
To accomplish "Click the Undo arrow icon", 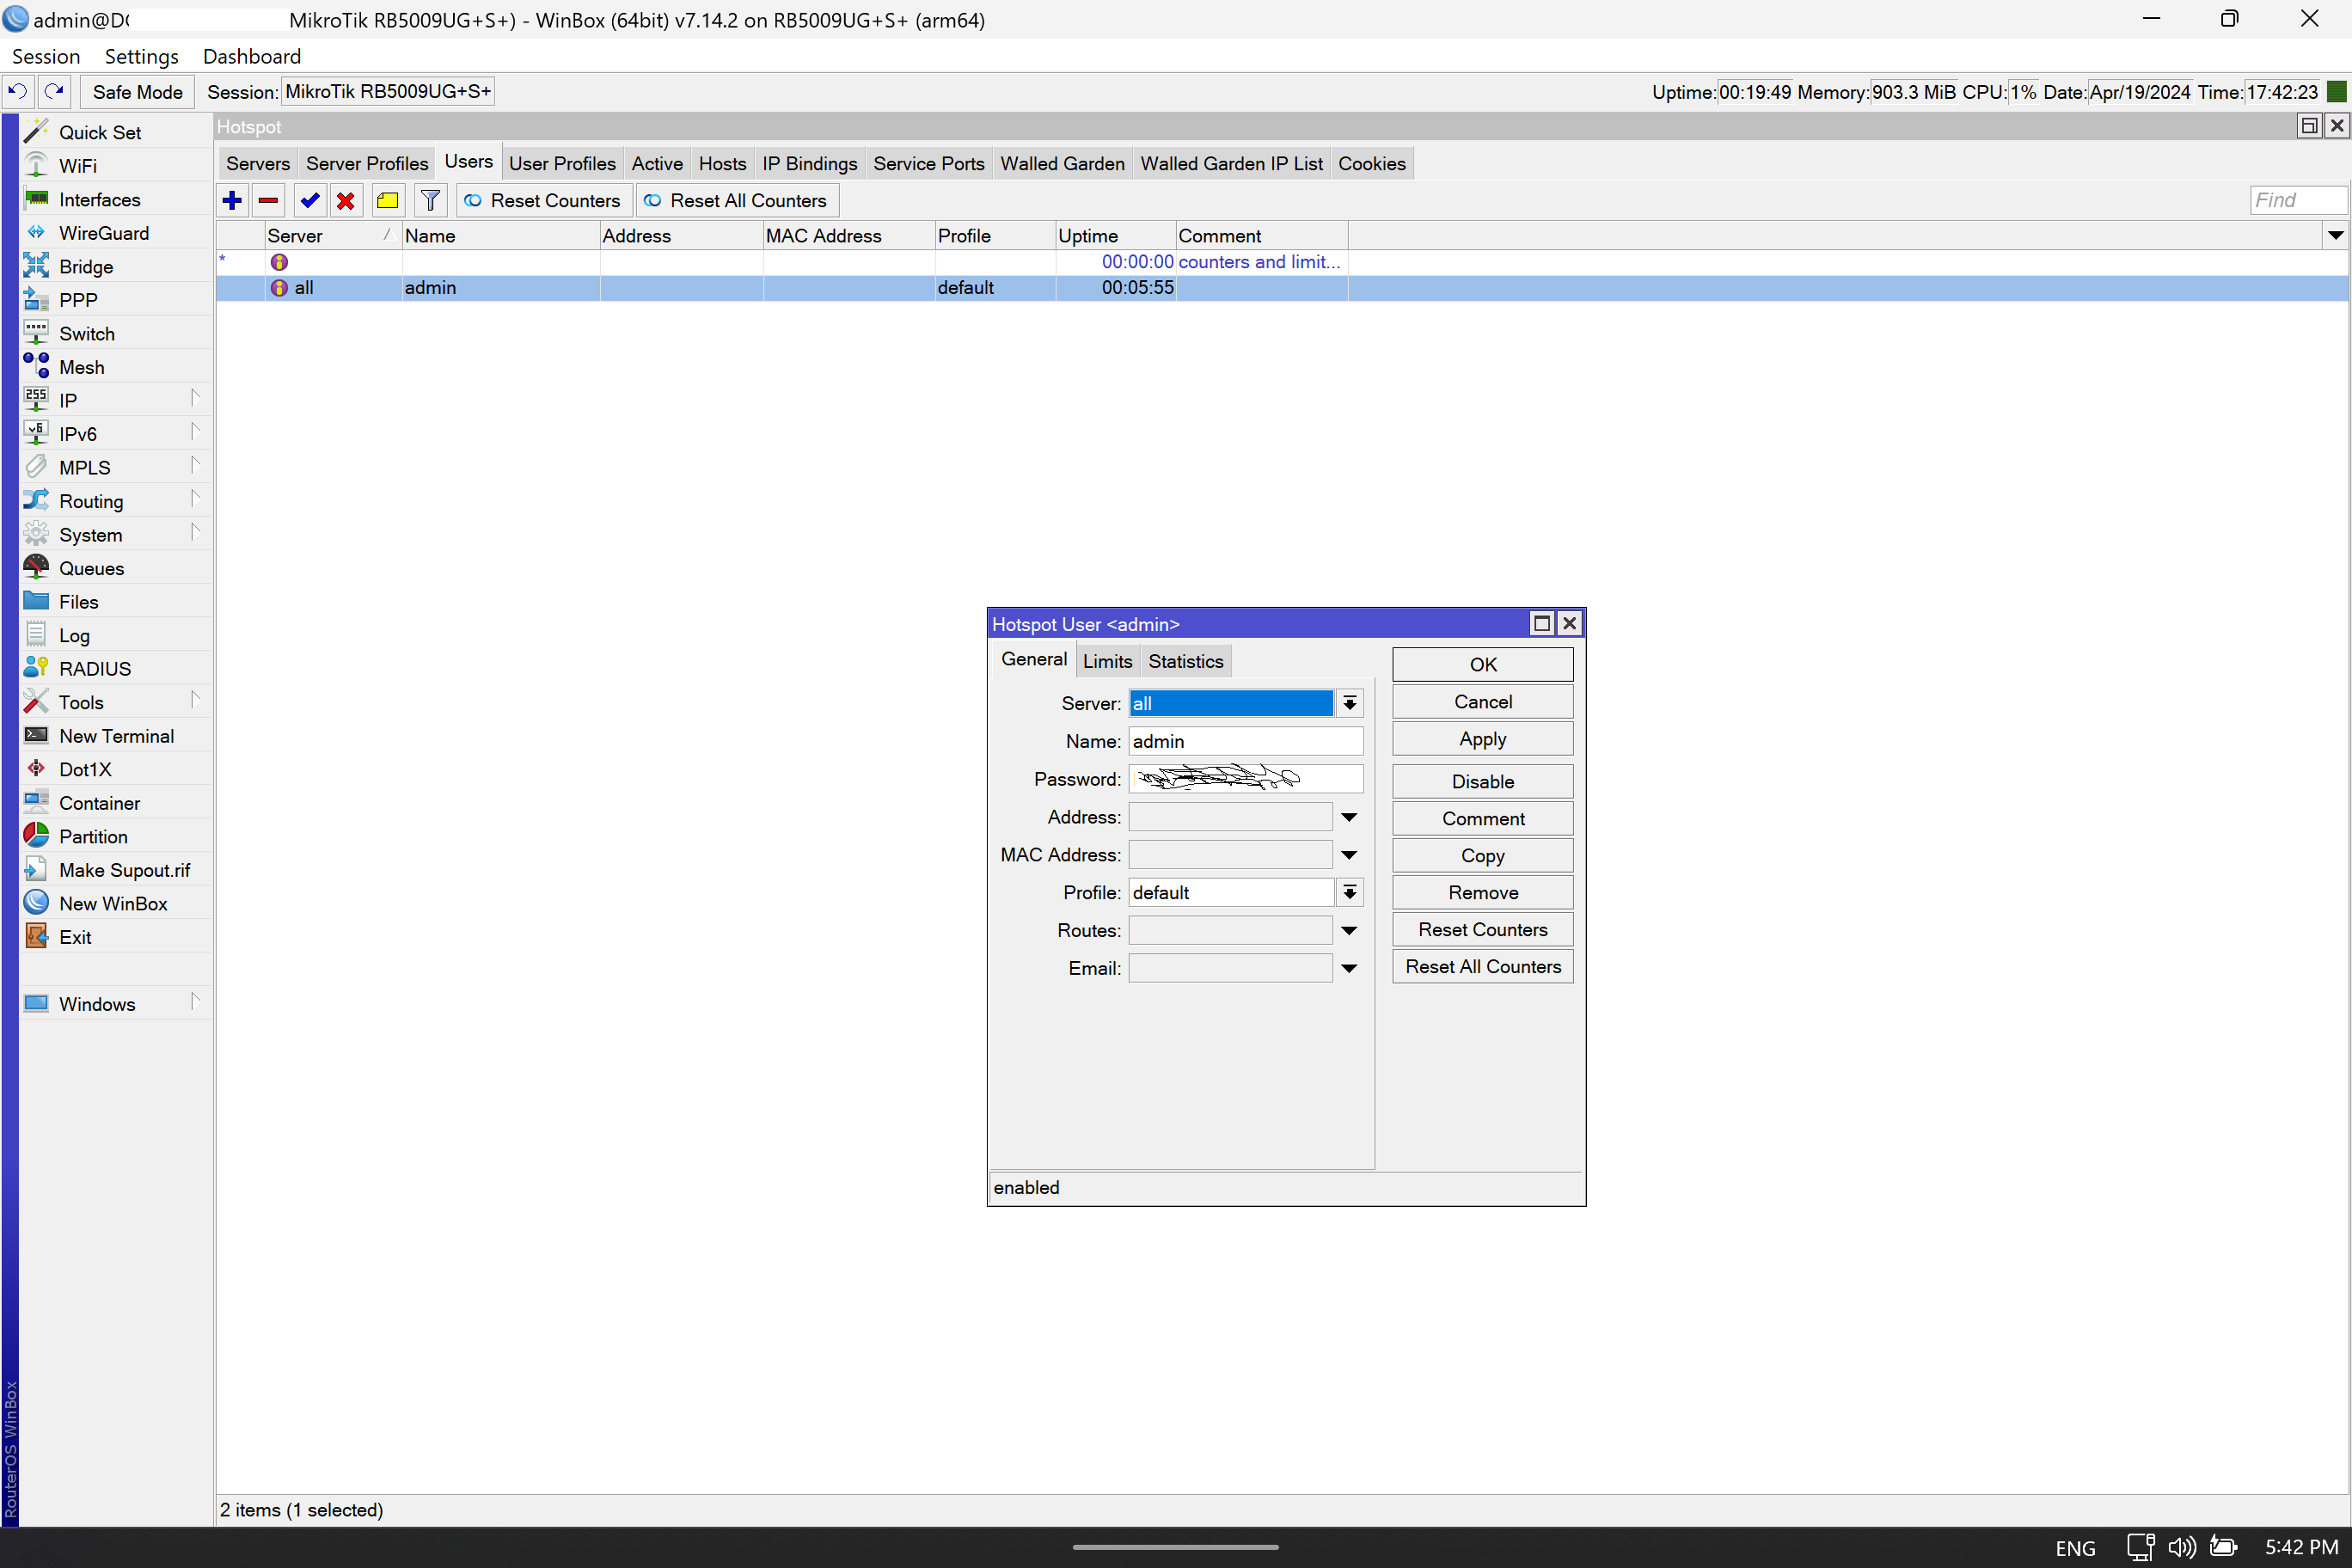I will [x=18, y=92].
